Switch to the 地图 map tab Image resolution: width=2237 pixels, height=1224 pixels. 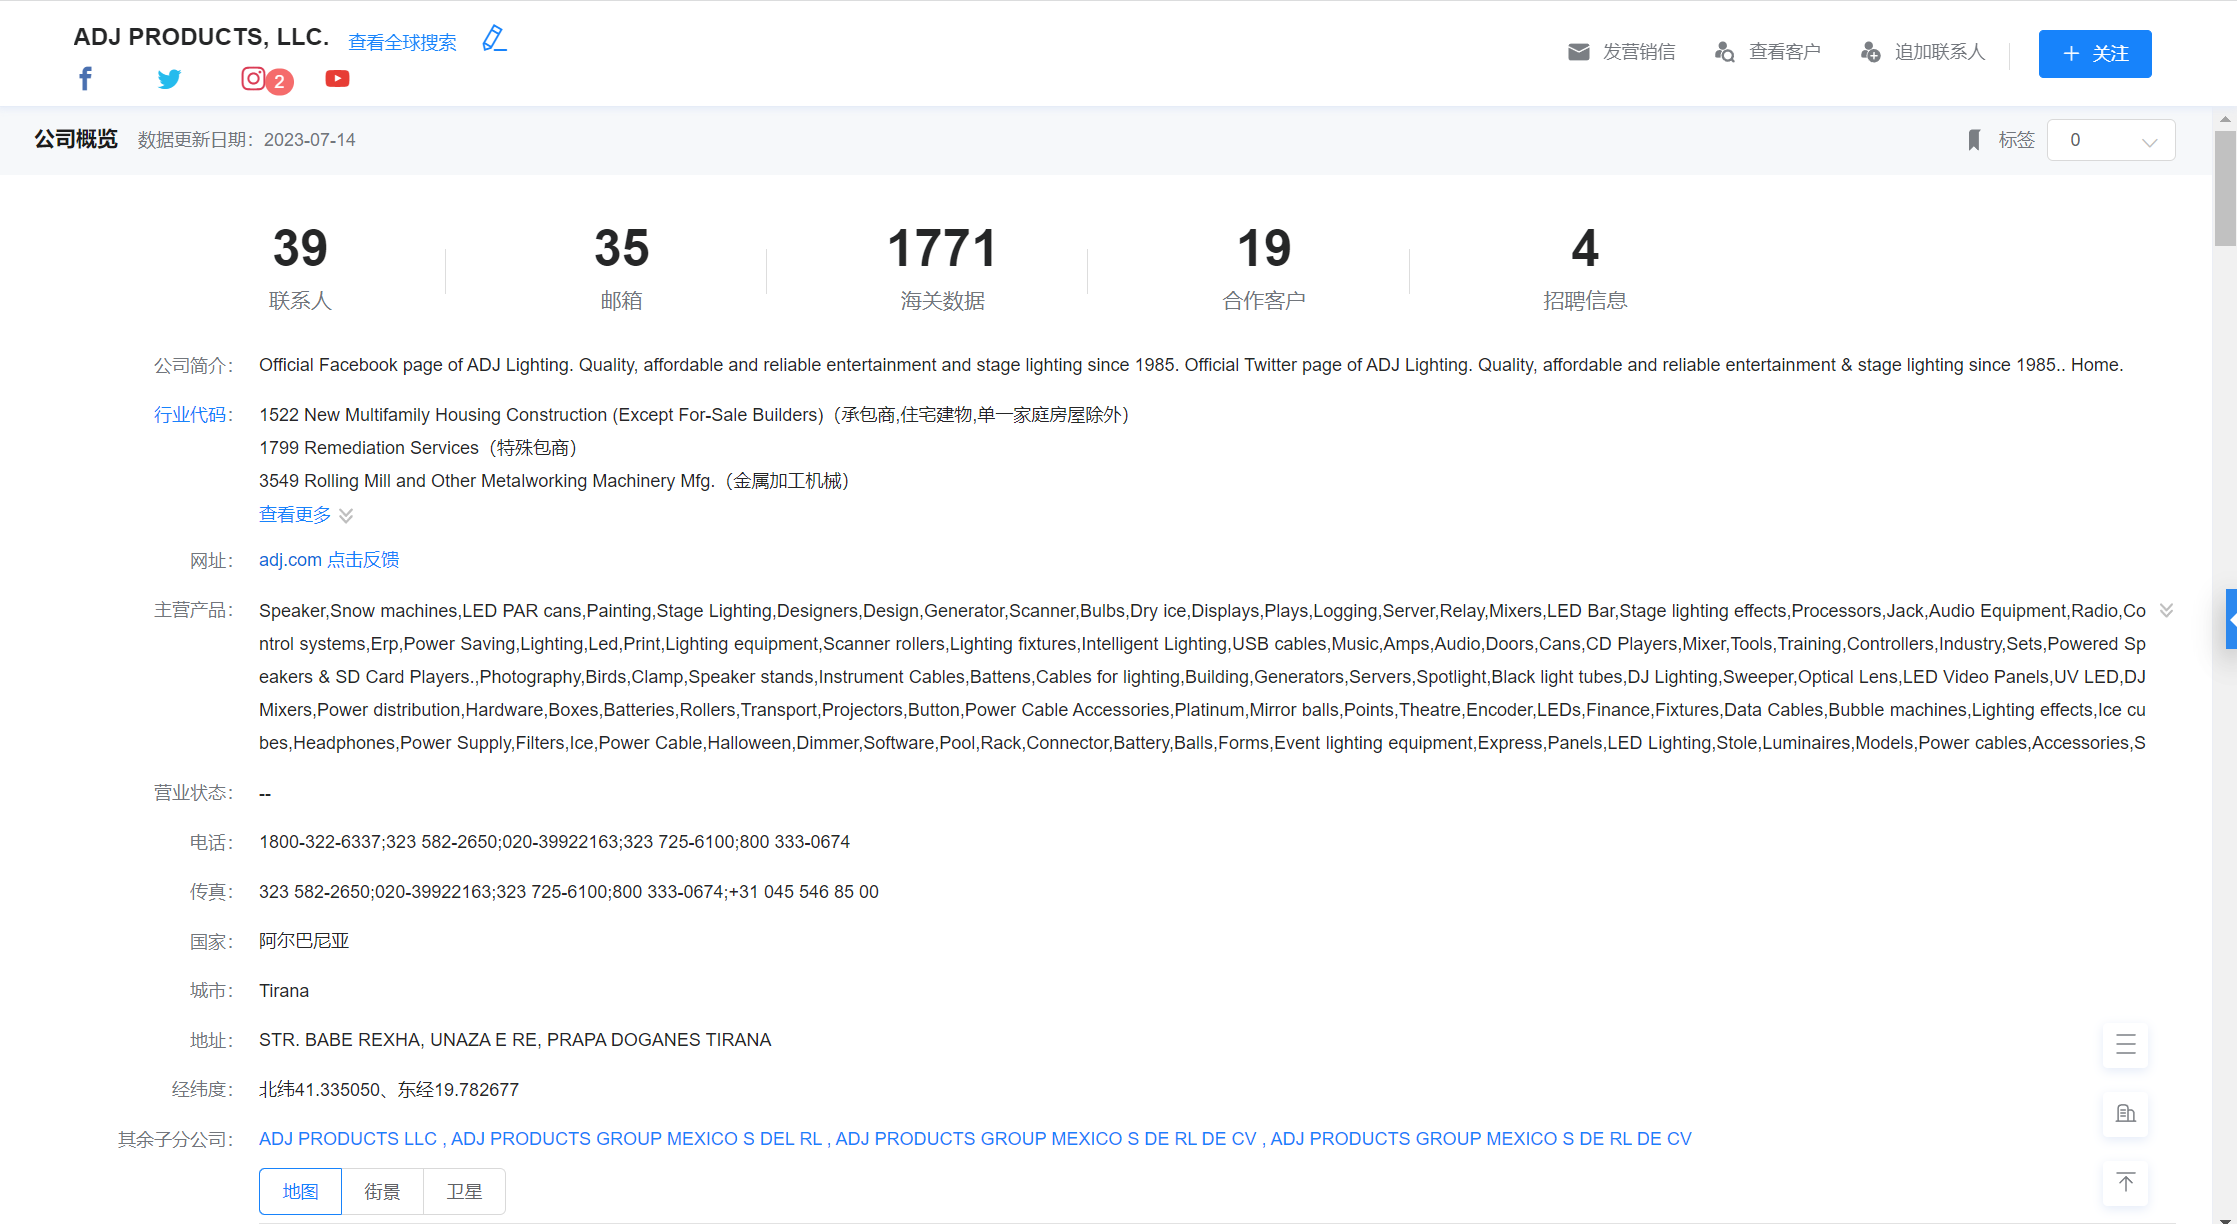[300, 1192]
